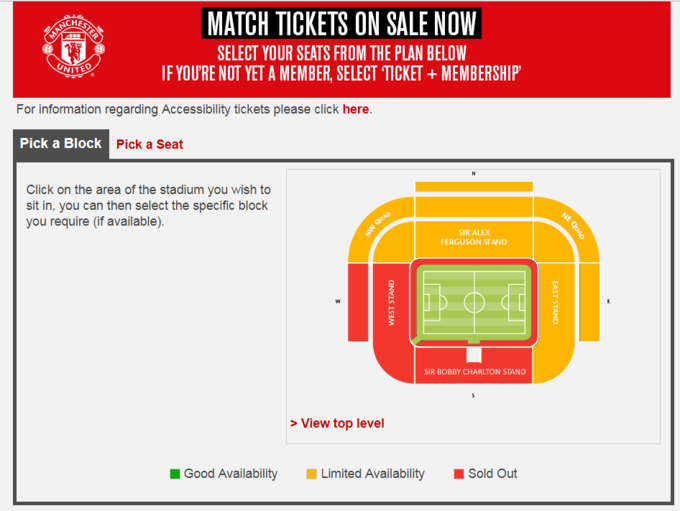Viewport: 680px width, 511px height.
Task: Open the View top level link
Action: 337,423
